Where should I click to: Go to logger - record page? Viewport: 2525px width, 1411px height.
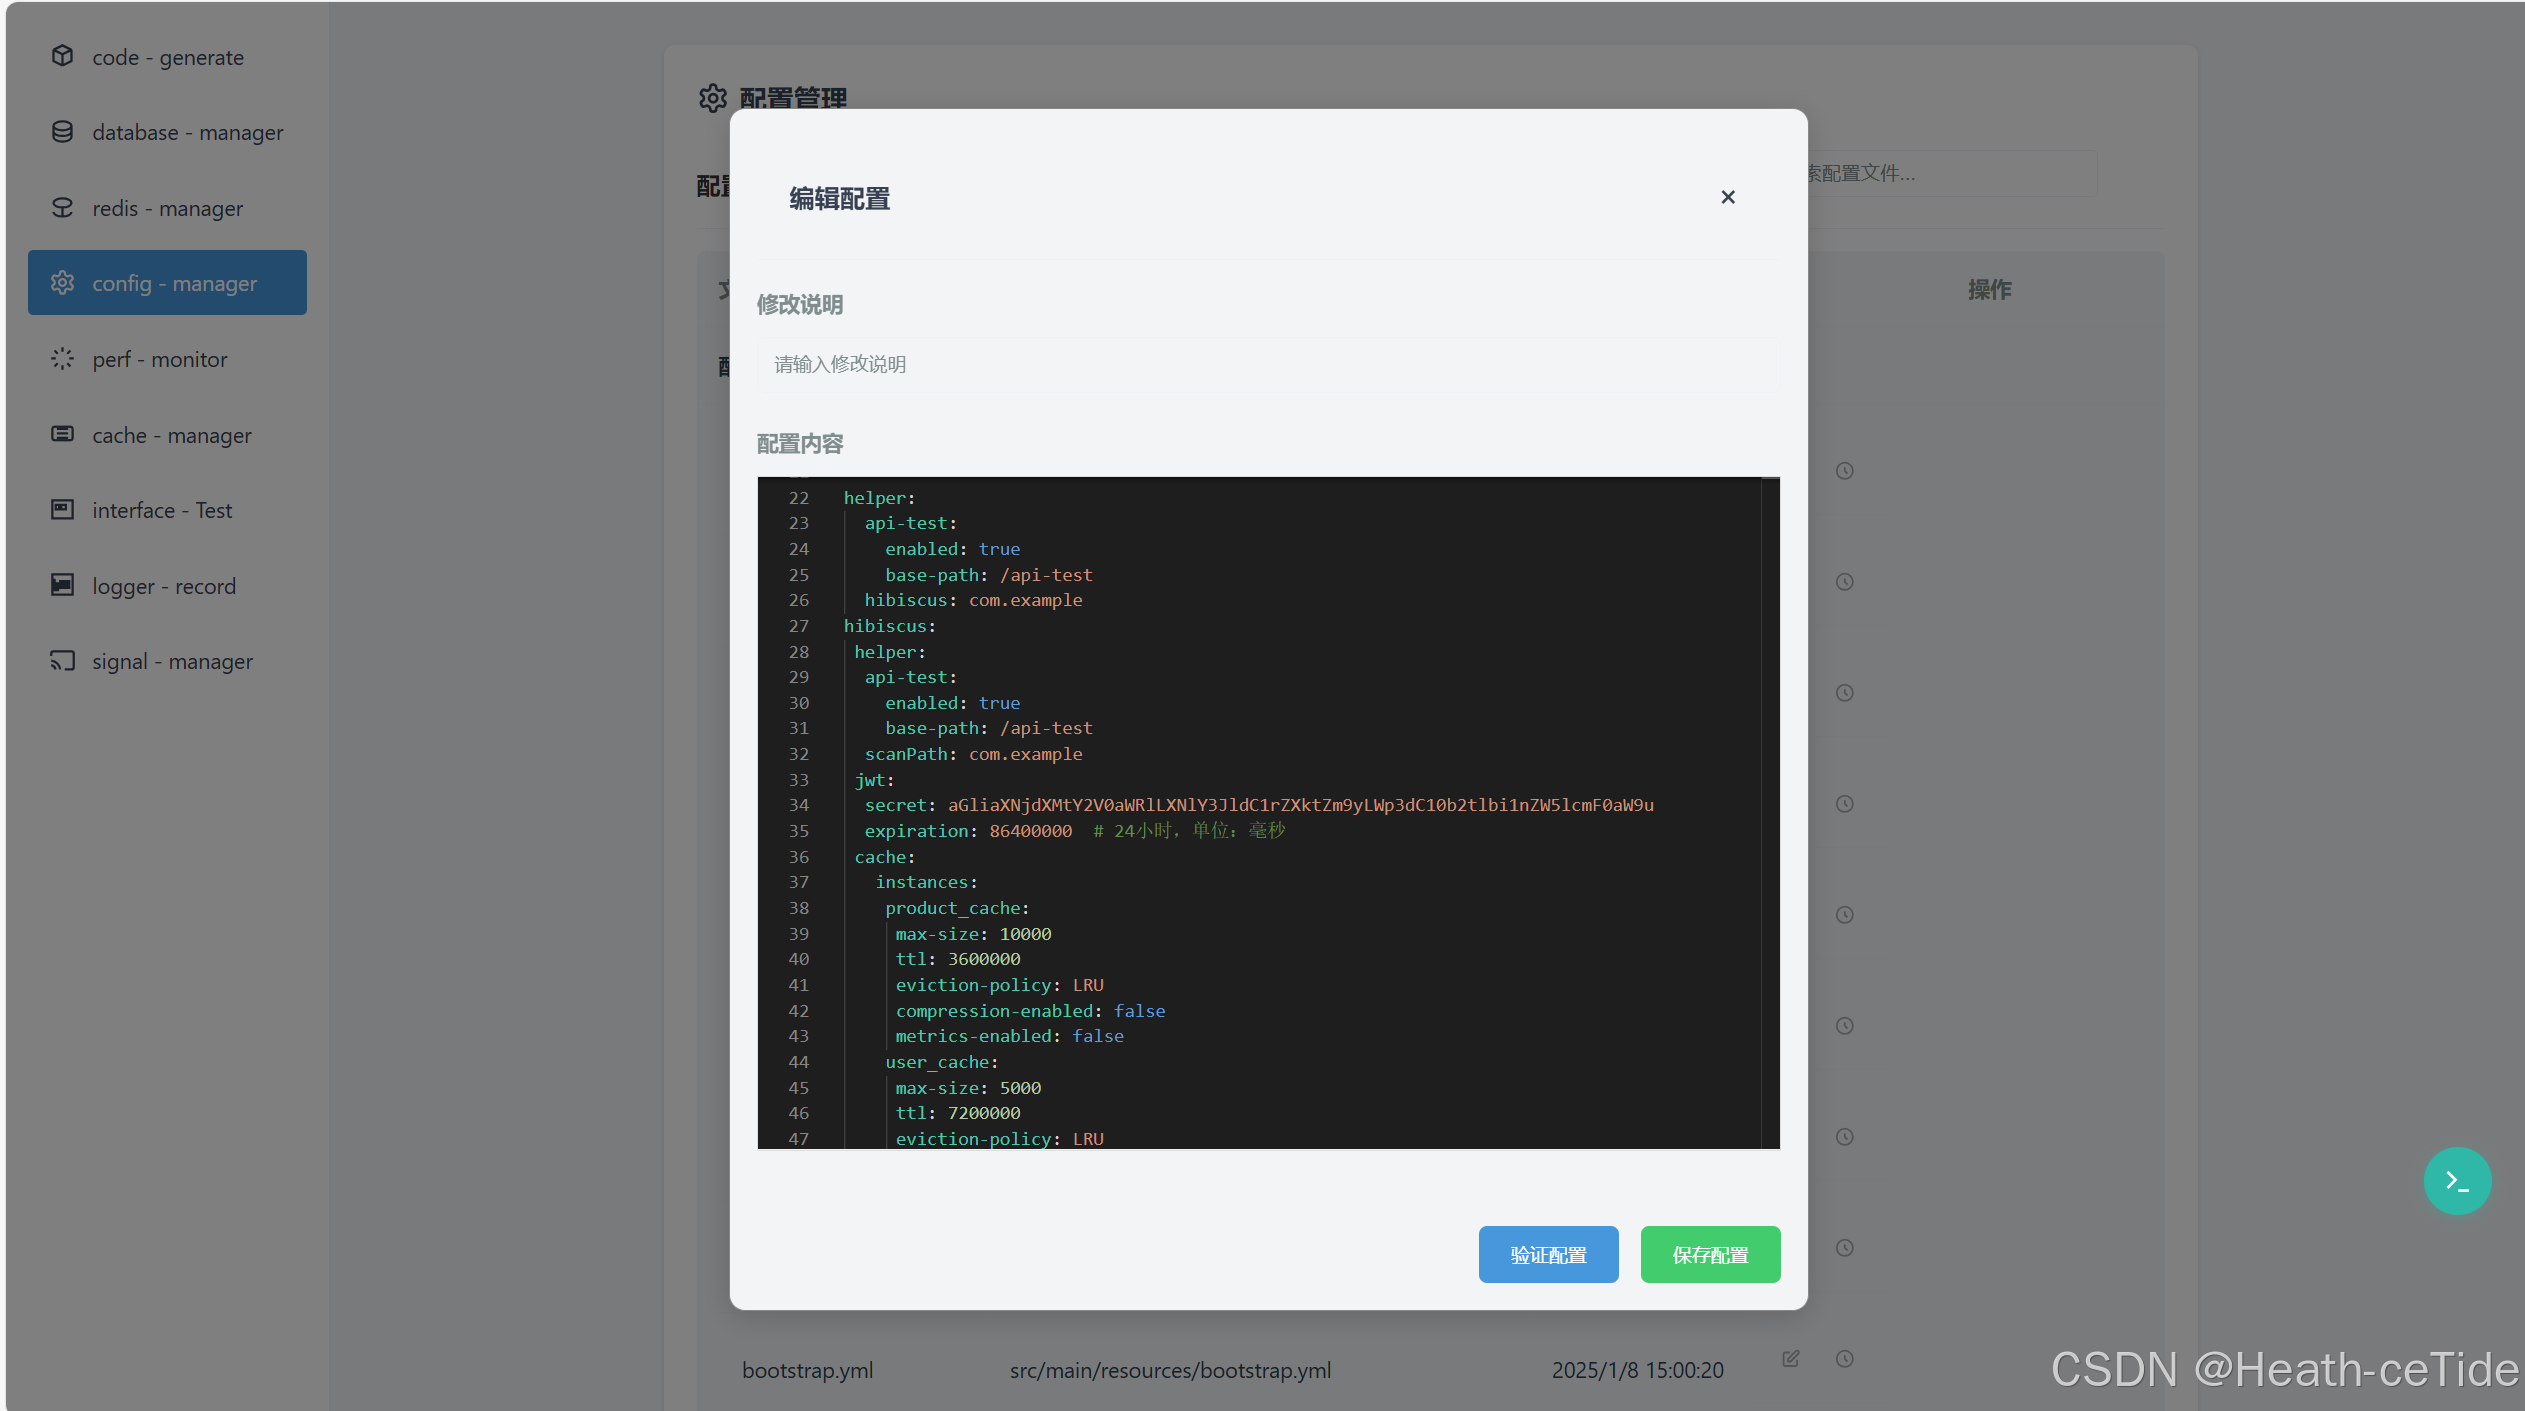click(164, 586)
